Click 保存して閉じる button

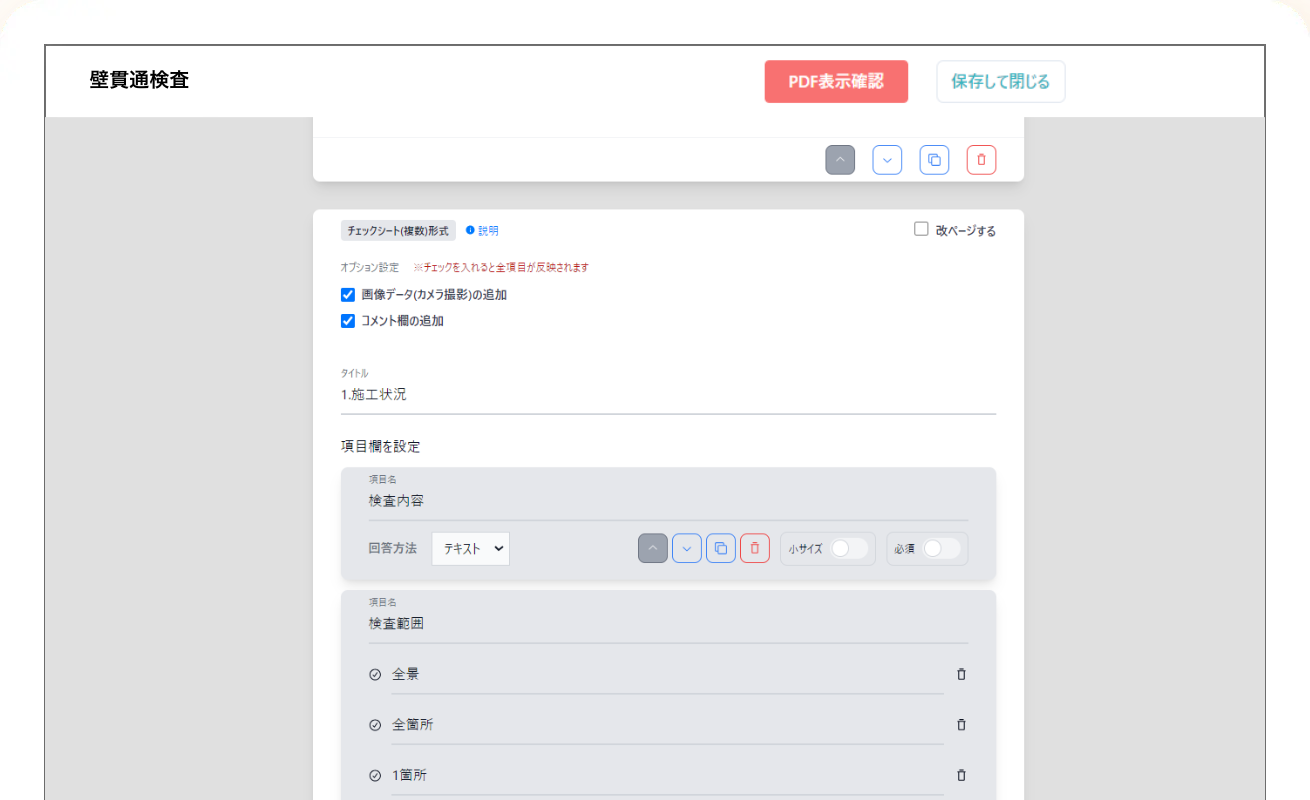[x=1000, y=82]
